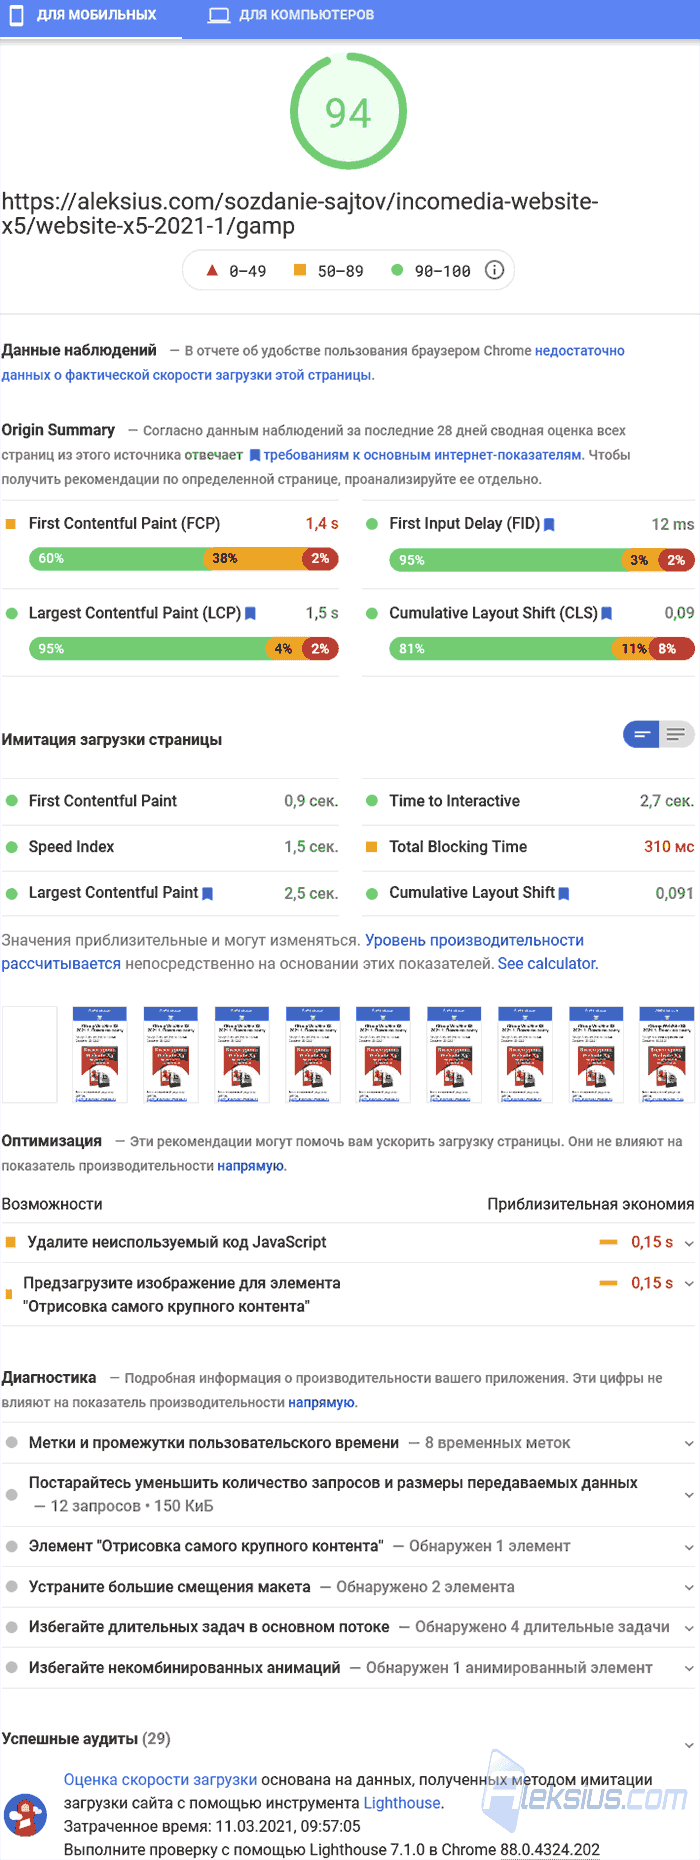This screenshot has height=1860, width=700.
Task: Expand the unused JavaScript removal opportunity
Action: (350, 1242)
